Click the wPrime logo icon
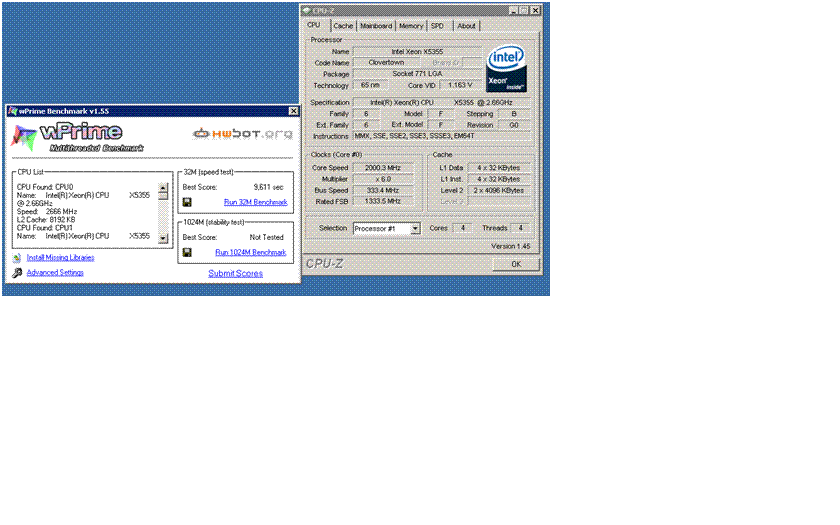The height and width of the screenshot is (525, 840). click(x=24, y=137)
